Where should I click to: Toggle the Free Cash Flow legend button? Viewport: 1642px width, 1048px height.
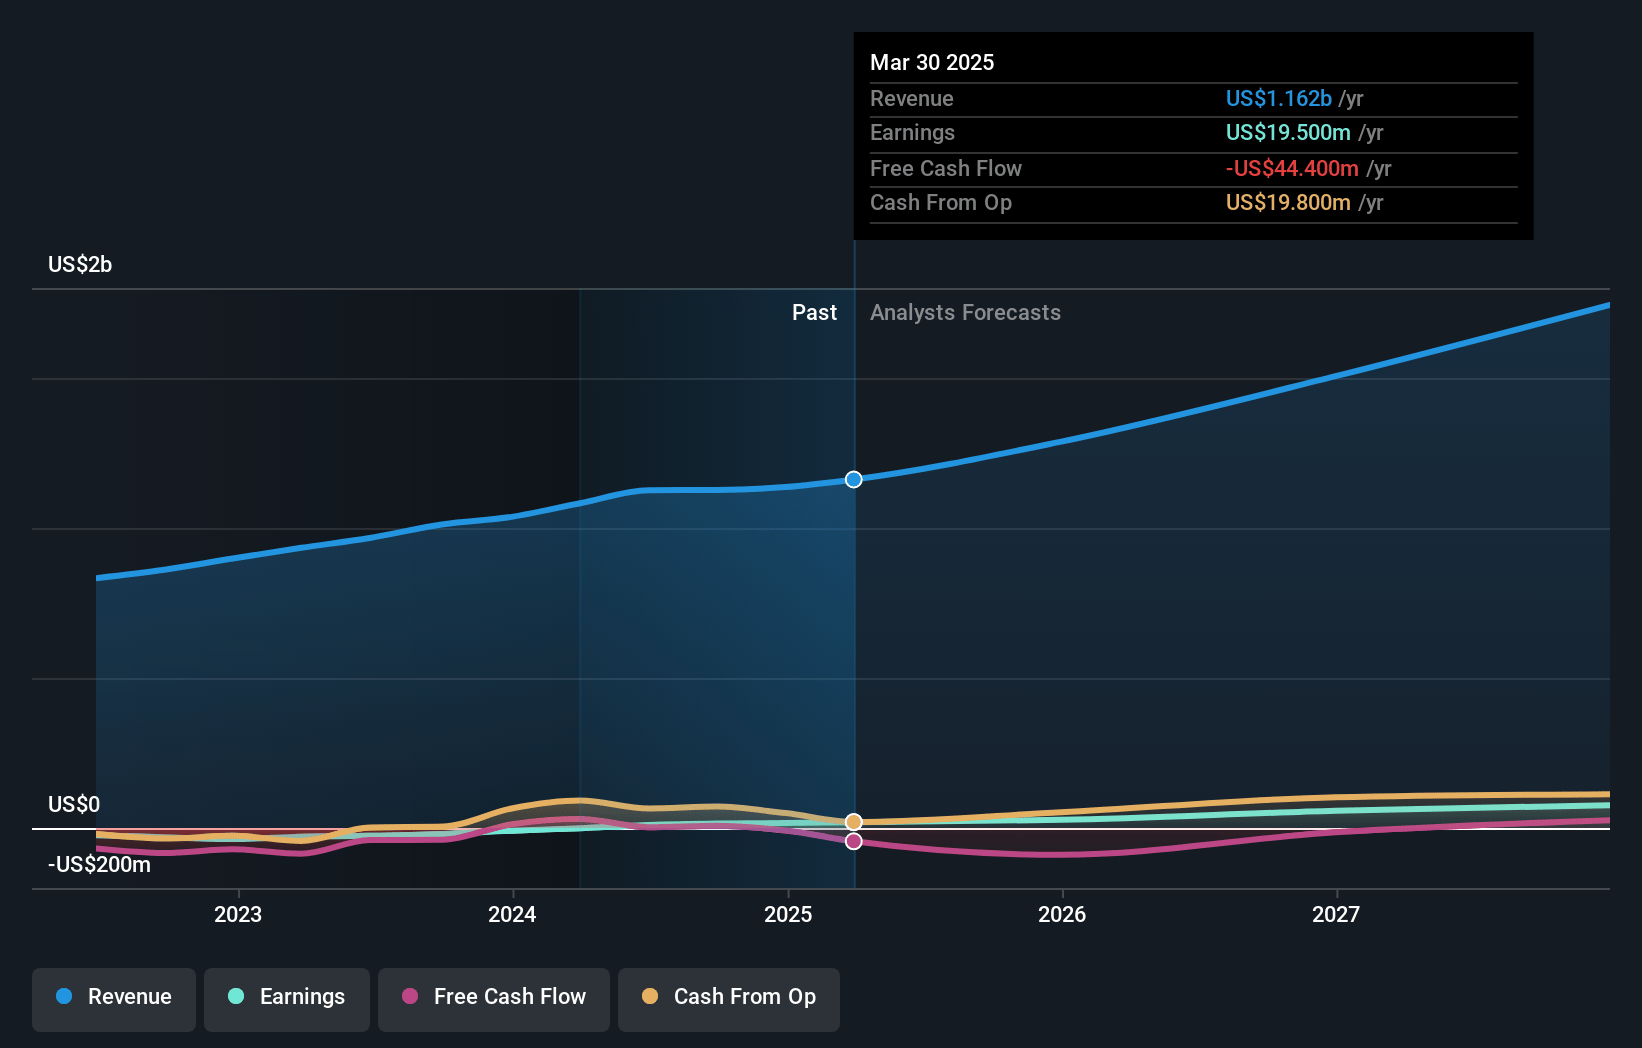(494, 999)
